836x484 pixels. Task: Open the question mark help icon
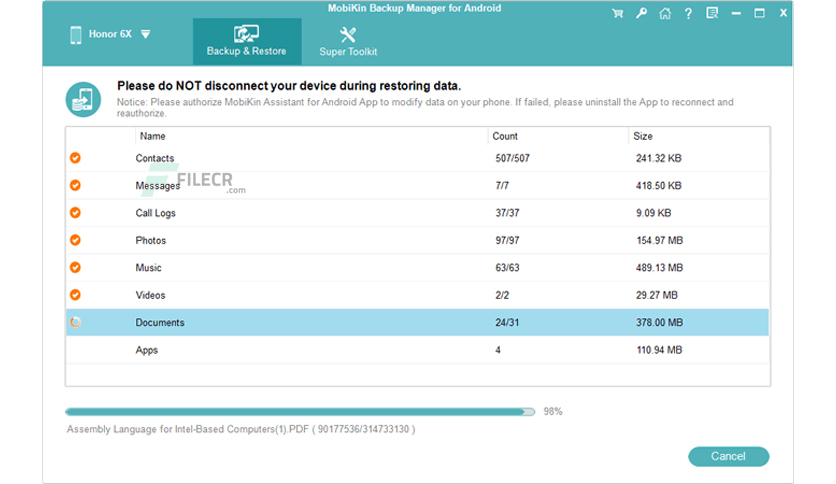[688, 13]
